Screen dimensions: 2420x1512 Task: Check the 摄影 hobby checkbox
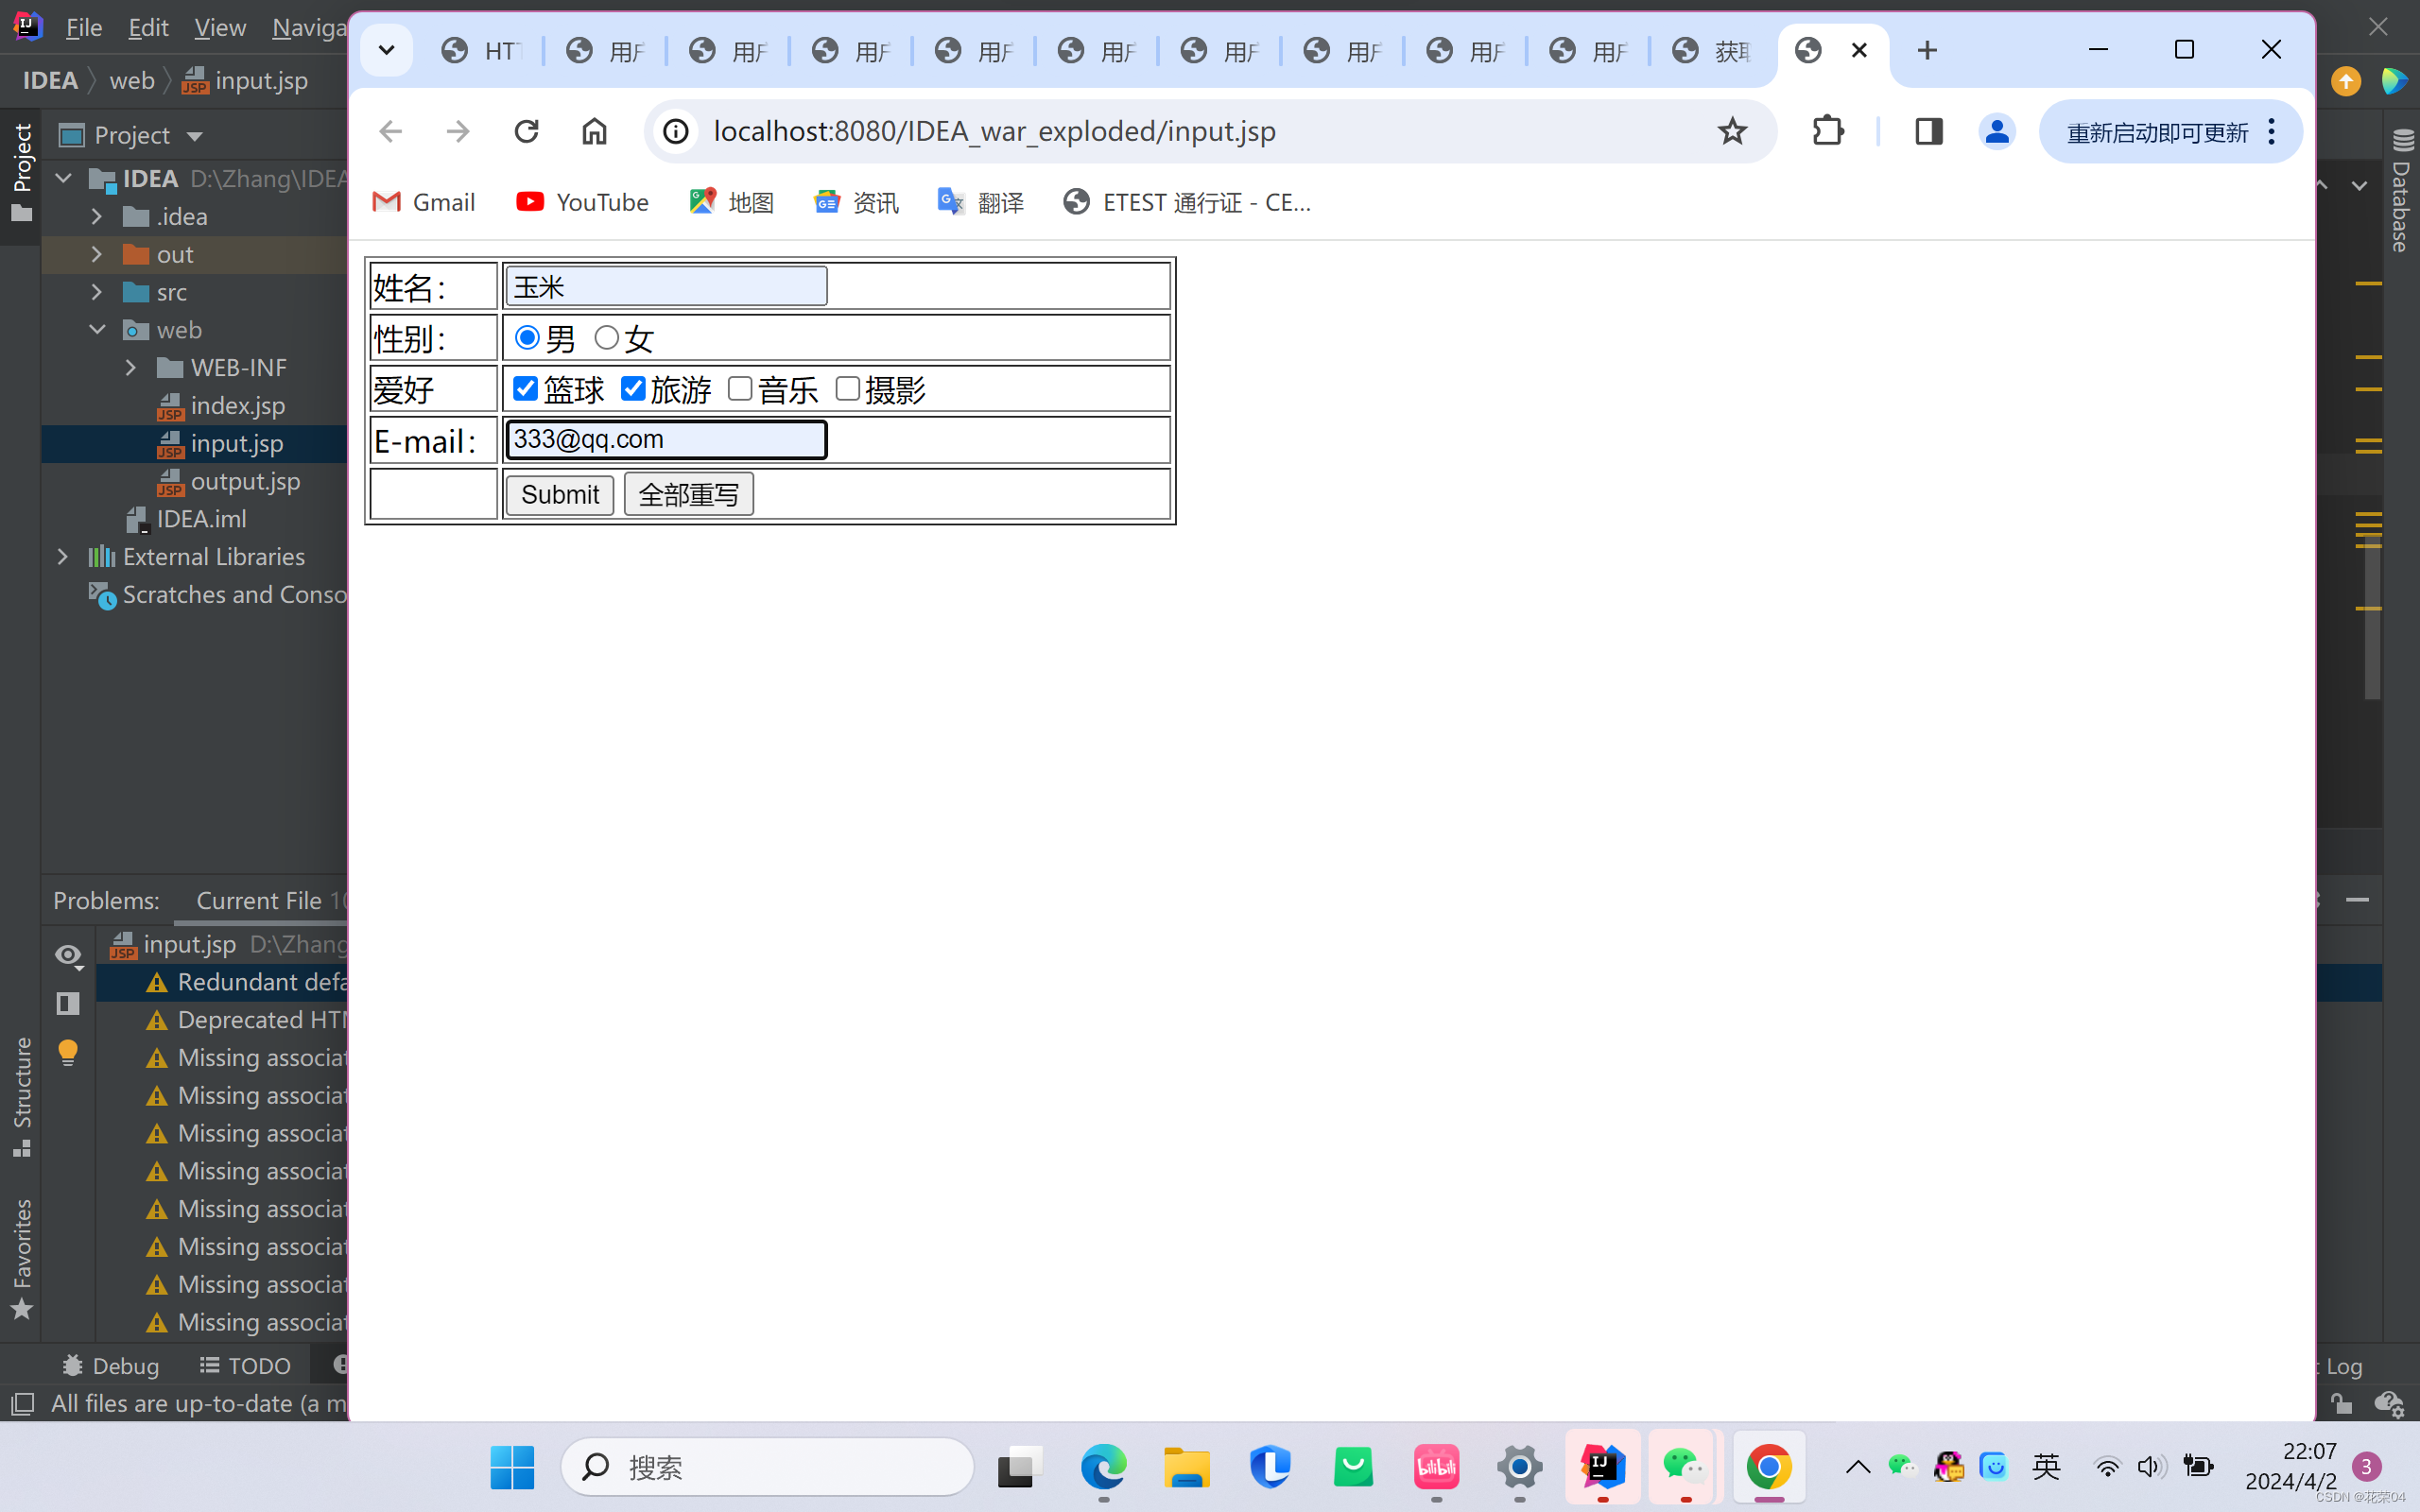847,389
